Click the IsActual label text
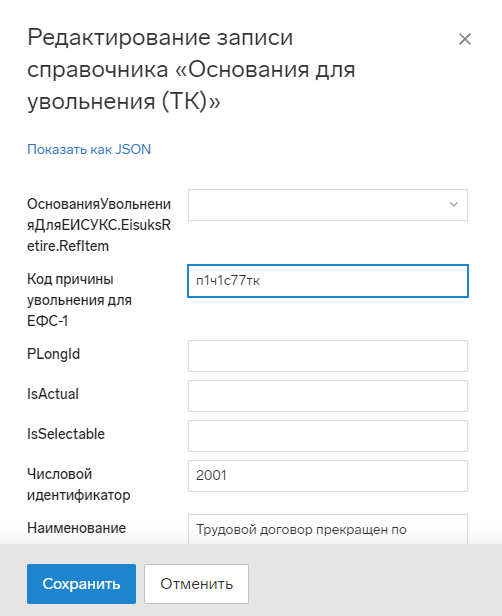This screenshot has width=502, height=616. tap(53, 394)
